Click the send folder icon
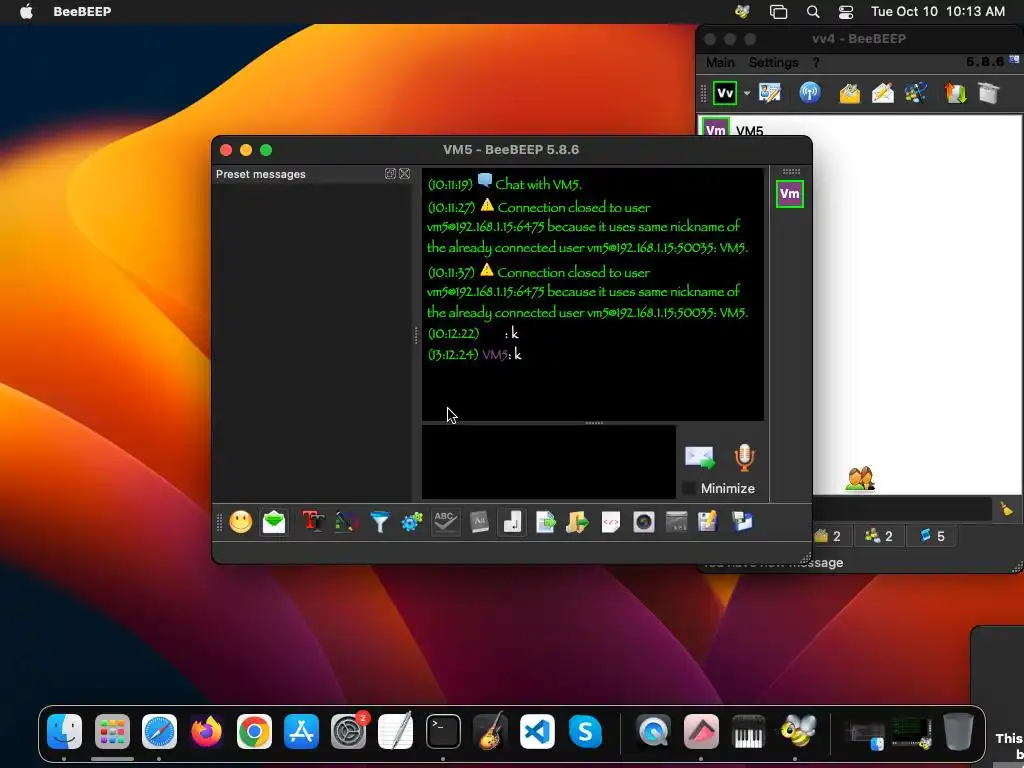1024x768 pixels. [577, 522]
